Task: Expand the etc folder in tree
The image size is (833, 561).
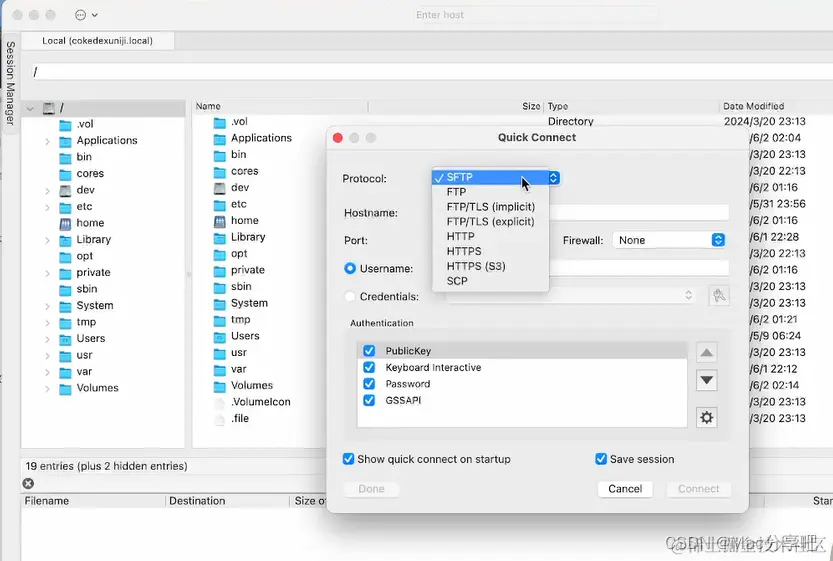Action: [x=47, y=207]
